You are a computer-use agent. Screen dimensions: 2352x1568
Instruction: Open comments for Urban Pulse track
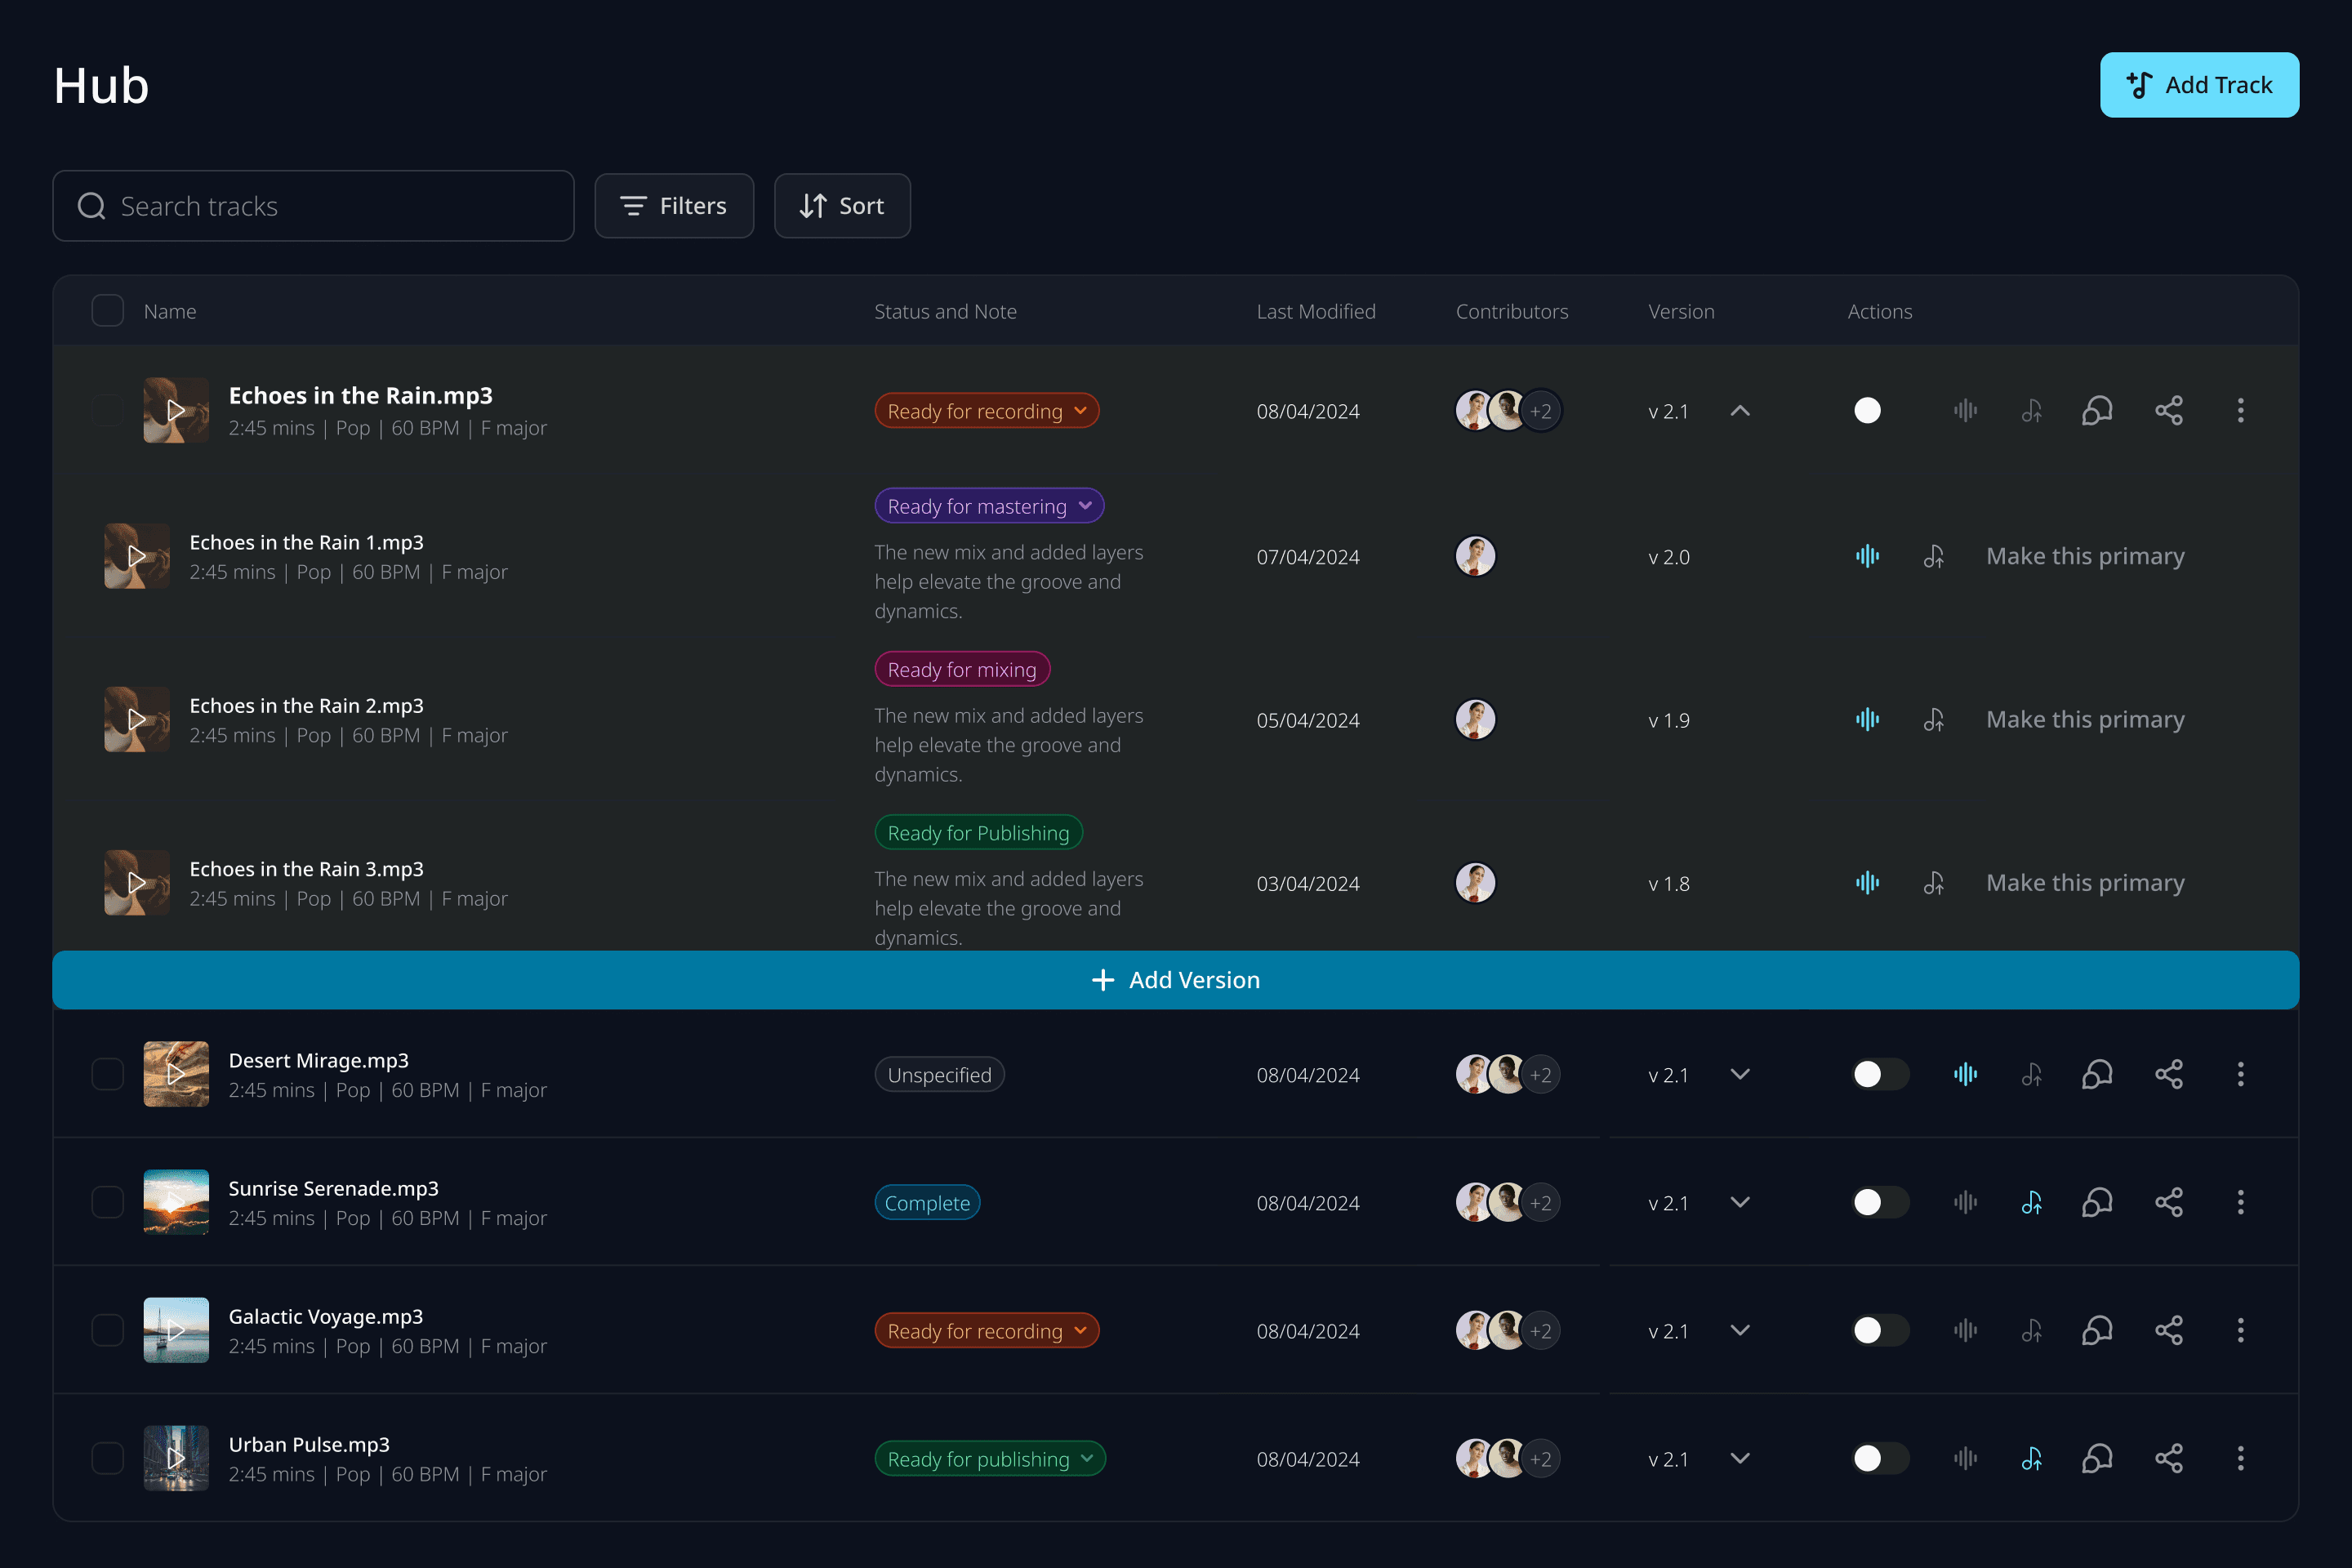click(x=2097, y=1458)
